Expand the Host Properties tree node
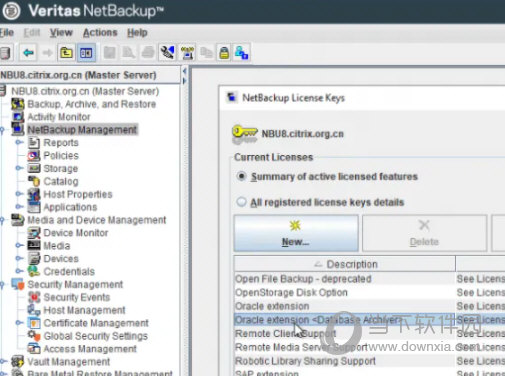 pyautogui.click(x=19, y=194)
